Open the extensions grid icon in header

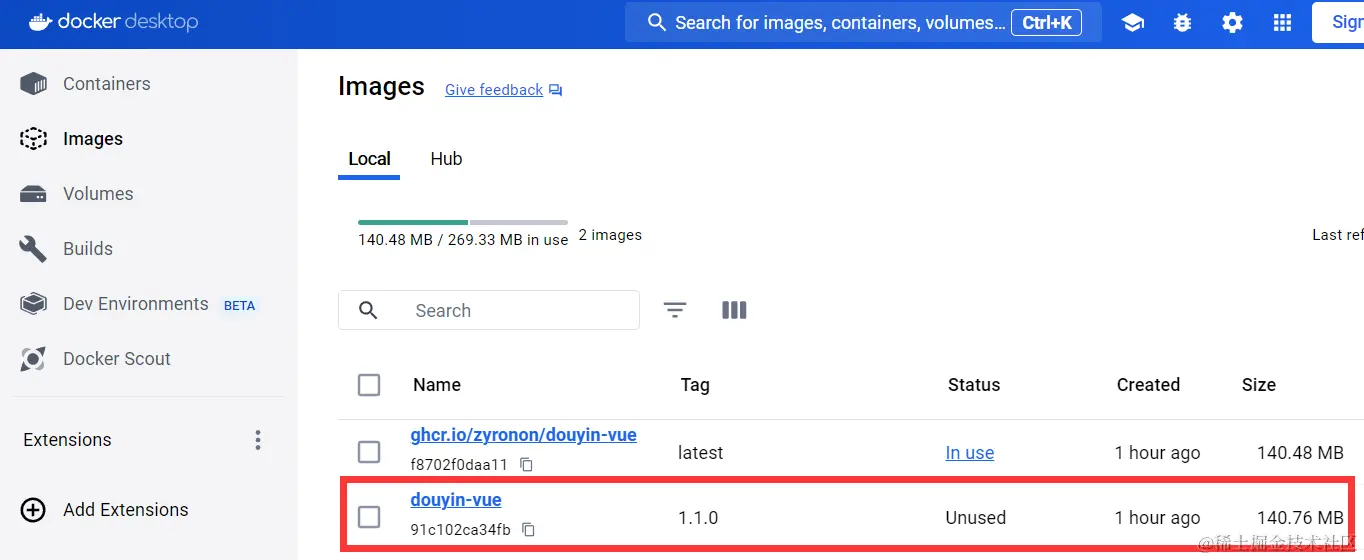coord(1282,22)
